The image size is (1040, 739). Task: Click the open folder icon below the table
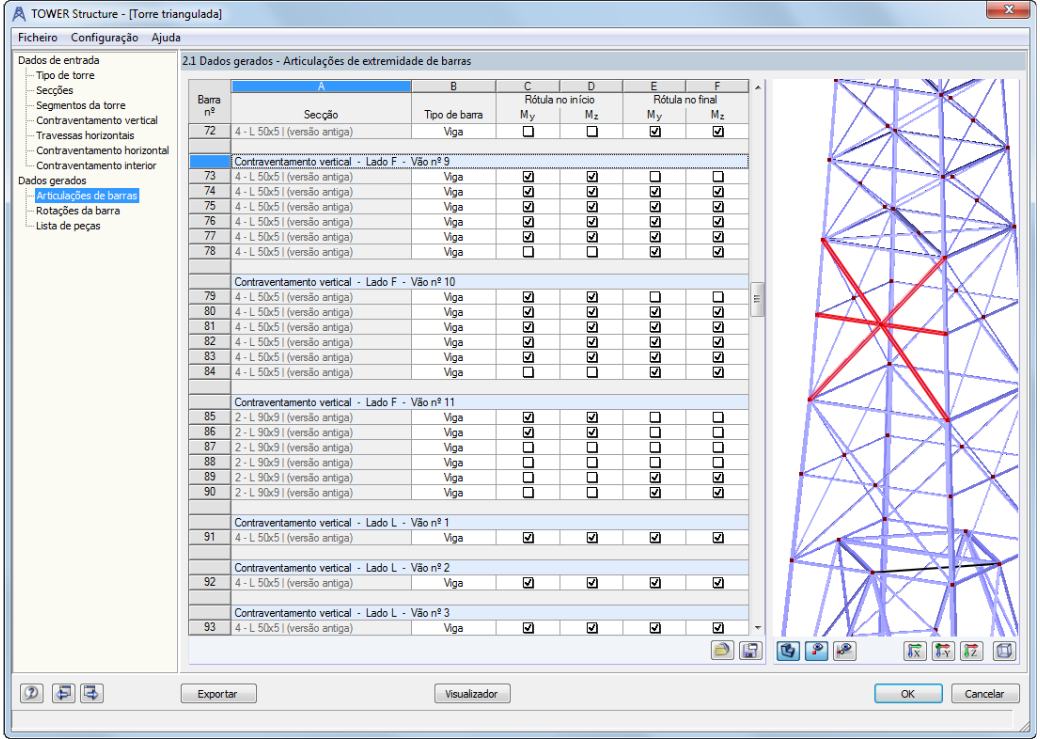722,650
